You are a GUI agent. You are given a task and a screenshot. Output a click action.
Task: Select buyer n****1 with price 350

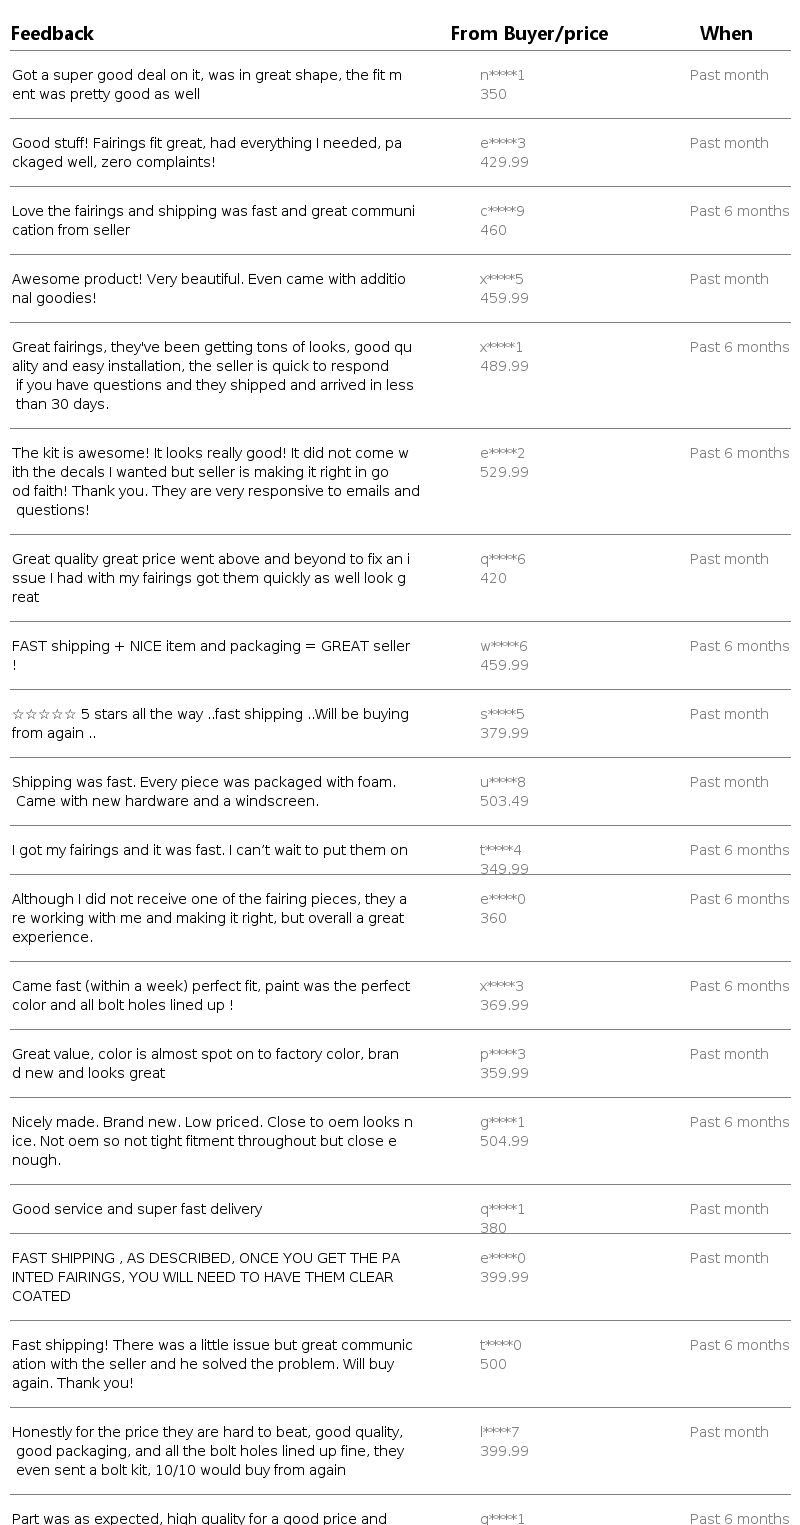(x=502, y=84)
